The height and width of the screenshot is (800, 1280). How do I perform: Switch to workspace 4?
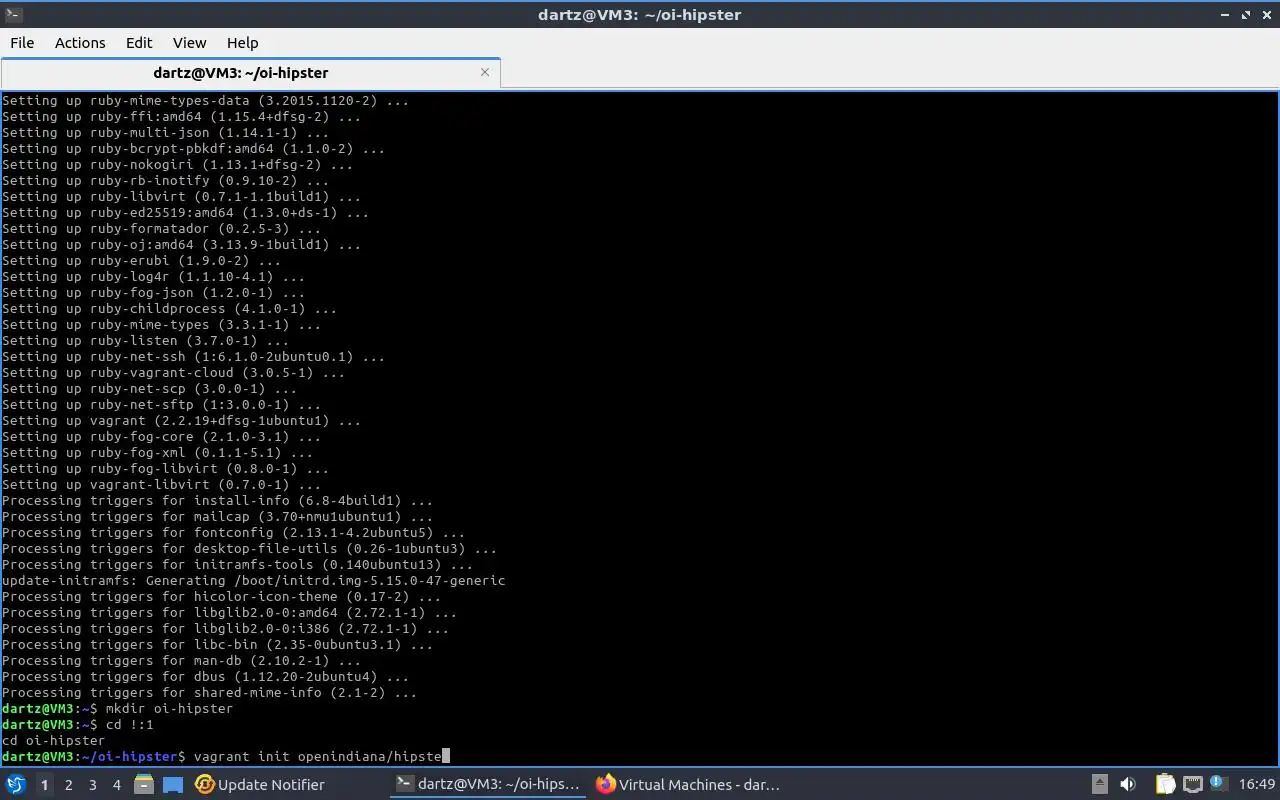pos(116,785)
